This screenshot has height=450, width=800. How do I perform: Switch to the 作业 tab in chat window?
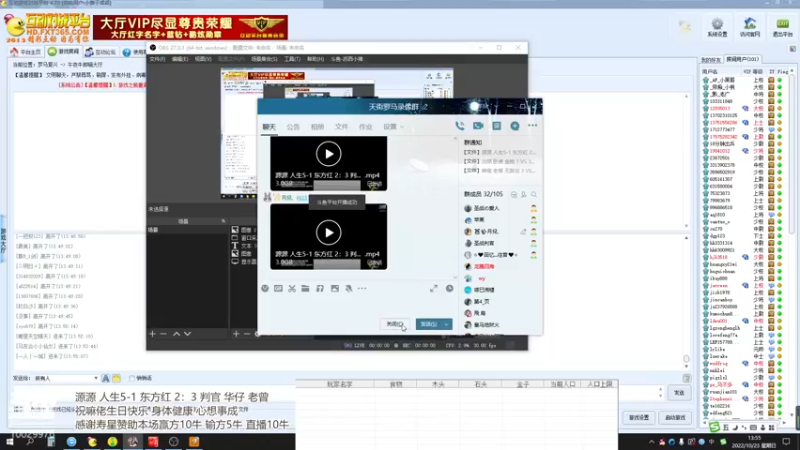(x=365, y=127)
